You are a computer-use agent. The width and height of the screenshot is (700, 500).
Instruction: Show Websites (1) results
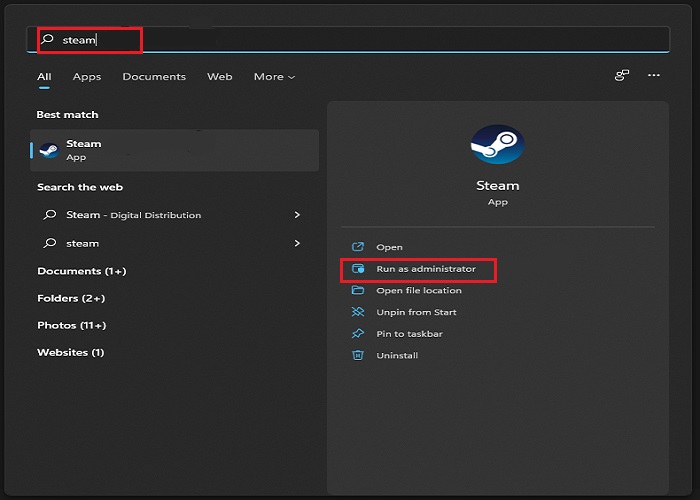tap(71, 353)
